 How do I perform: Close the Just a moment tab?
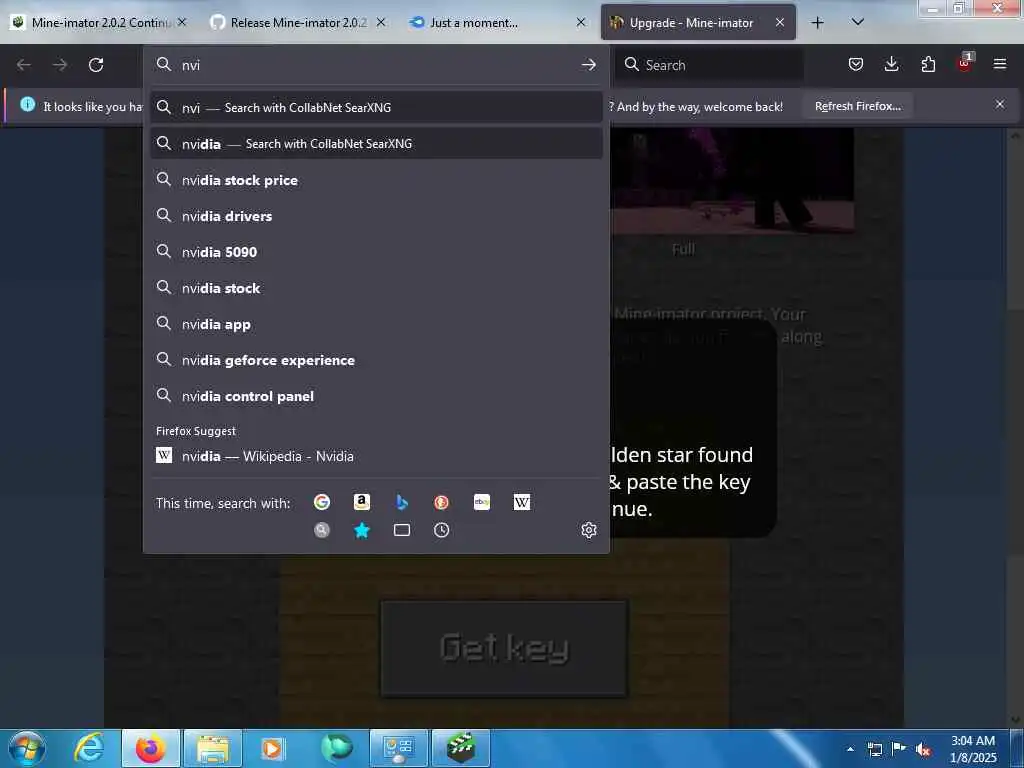[581, 22]
